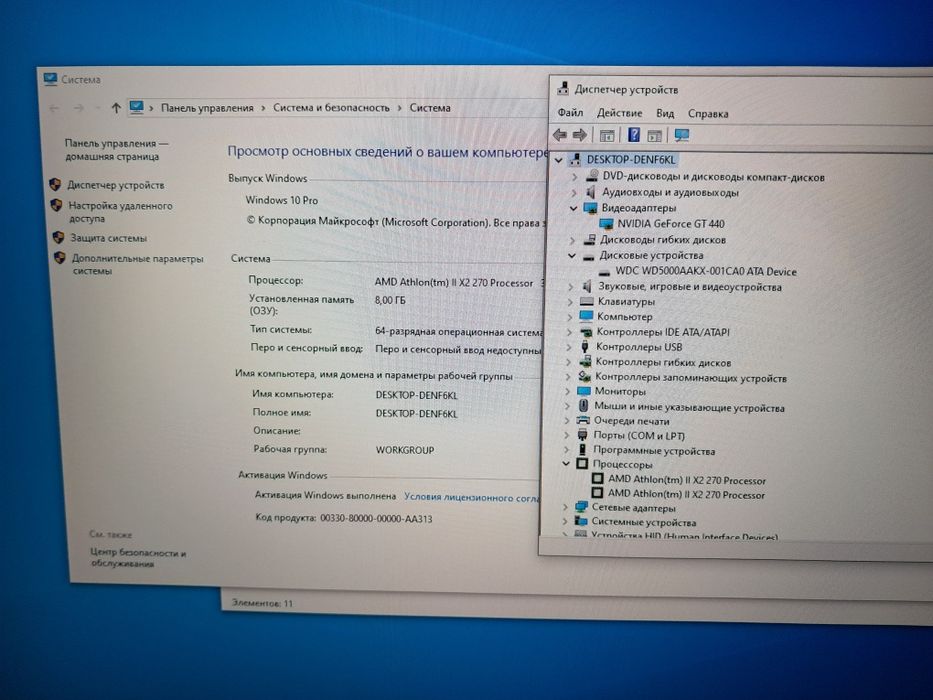933x700 pixels.
Task: Click the show/hide console tree toolbar icon
Action: pos(606,136)
